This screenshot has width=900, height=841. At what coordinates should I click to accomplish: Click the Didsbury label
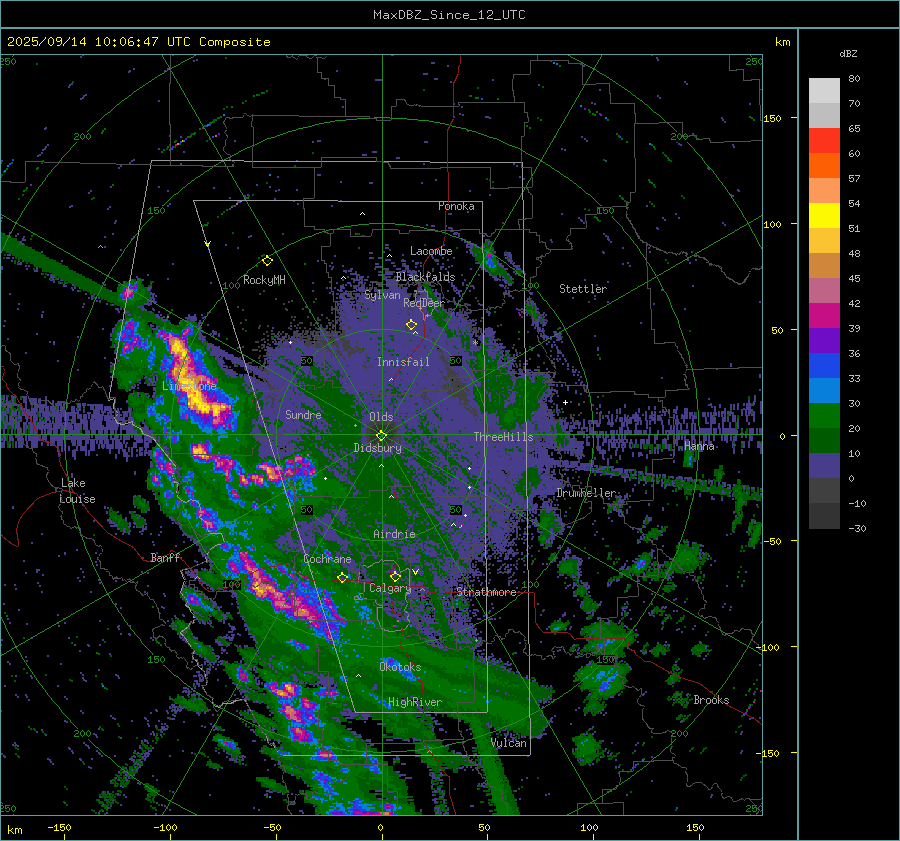pyautogui.click(x=378, y=448)
